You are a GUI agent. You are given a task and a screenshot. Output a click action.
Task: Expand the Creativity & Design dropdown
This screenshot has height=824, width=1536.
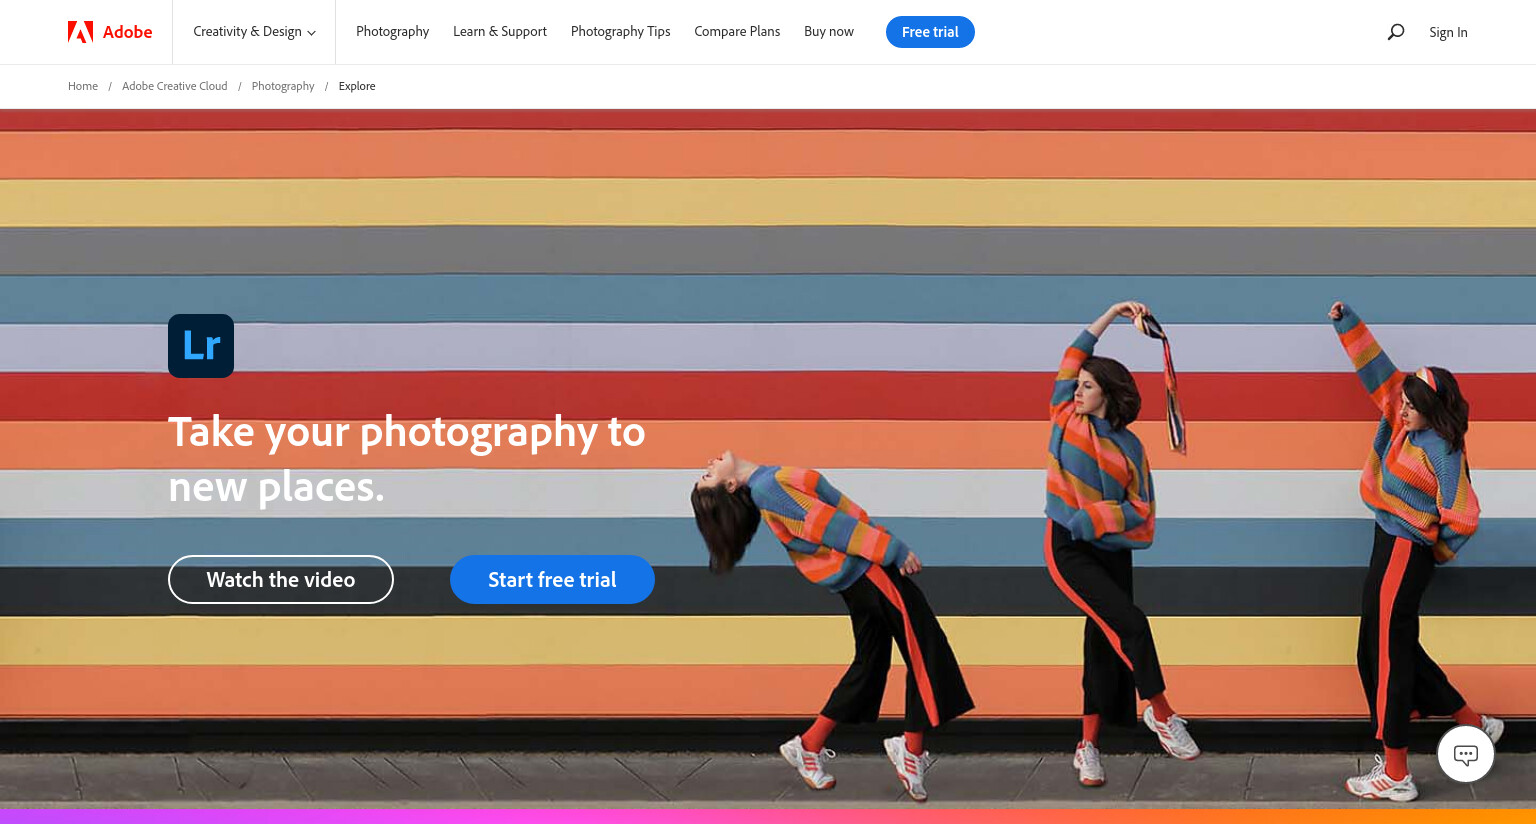255,32
